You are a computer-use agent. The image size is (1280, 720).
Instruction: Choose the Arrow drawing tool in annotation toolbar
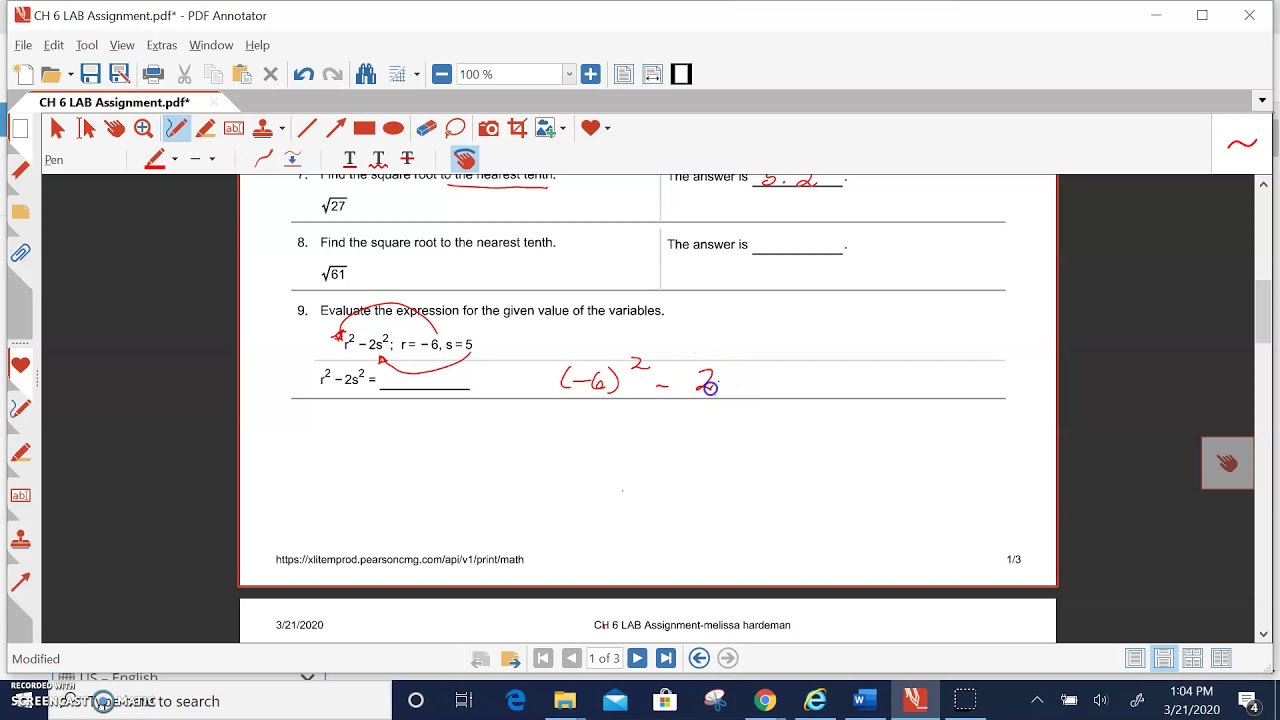336,128
